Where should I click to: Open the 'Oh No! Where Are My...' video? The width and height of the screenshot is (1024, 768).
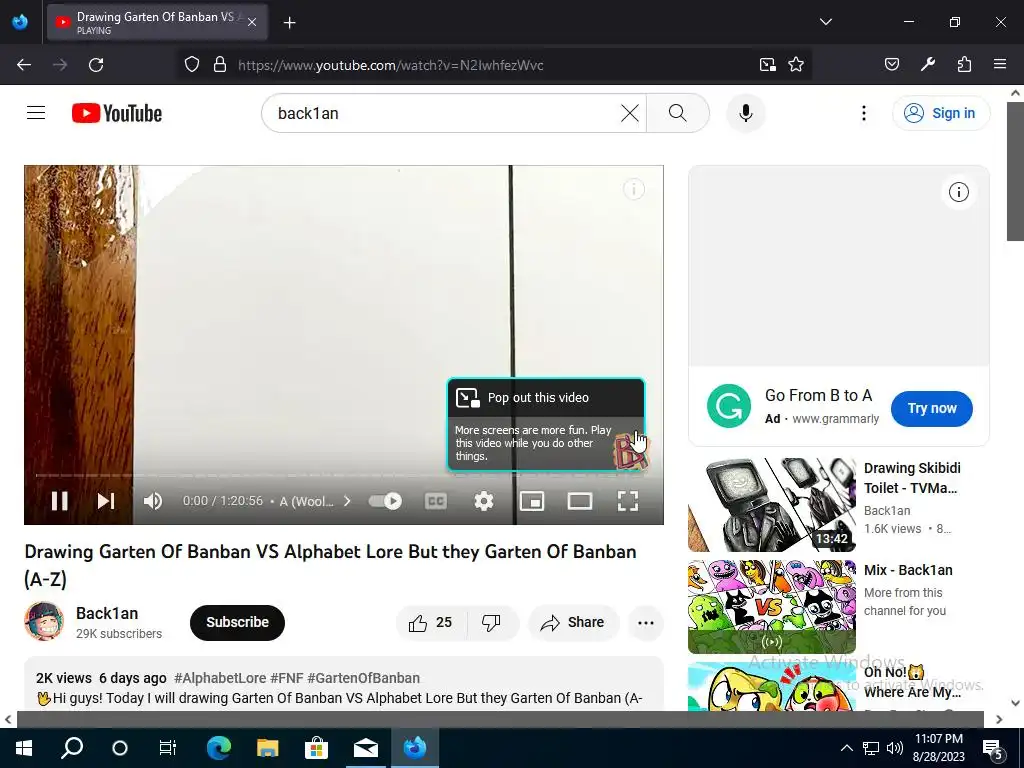pyautogui.click(x=912, y=682)
